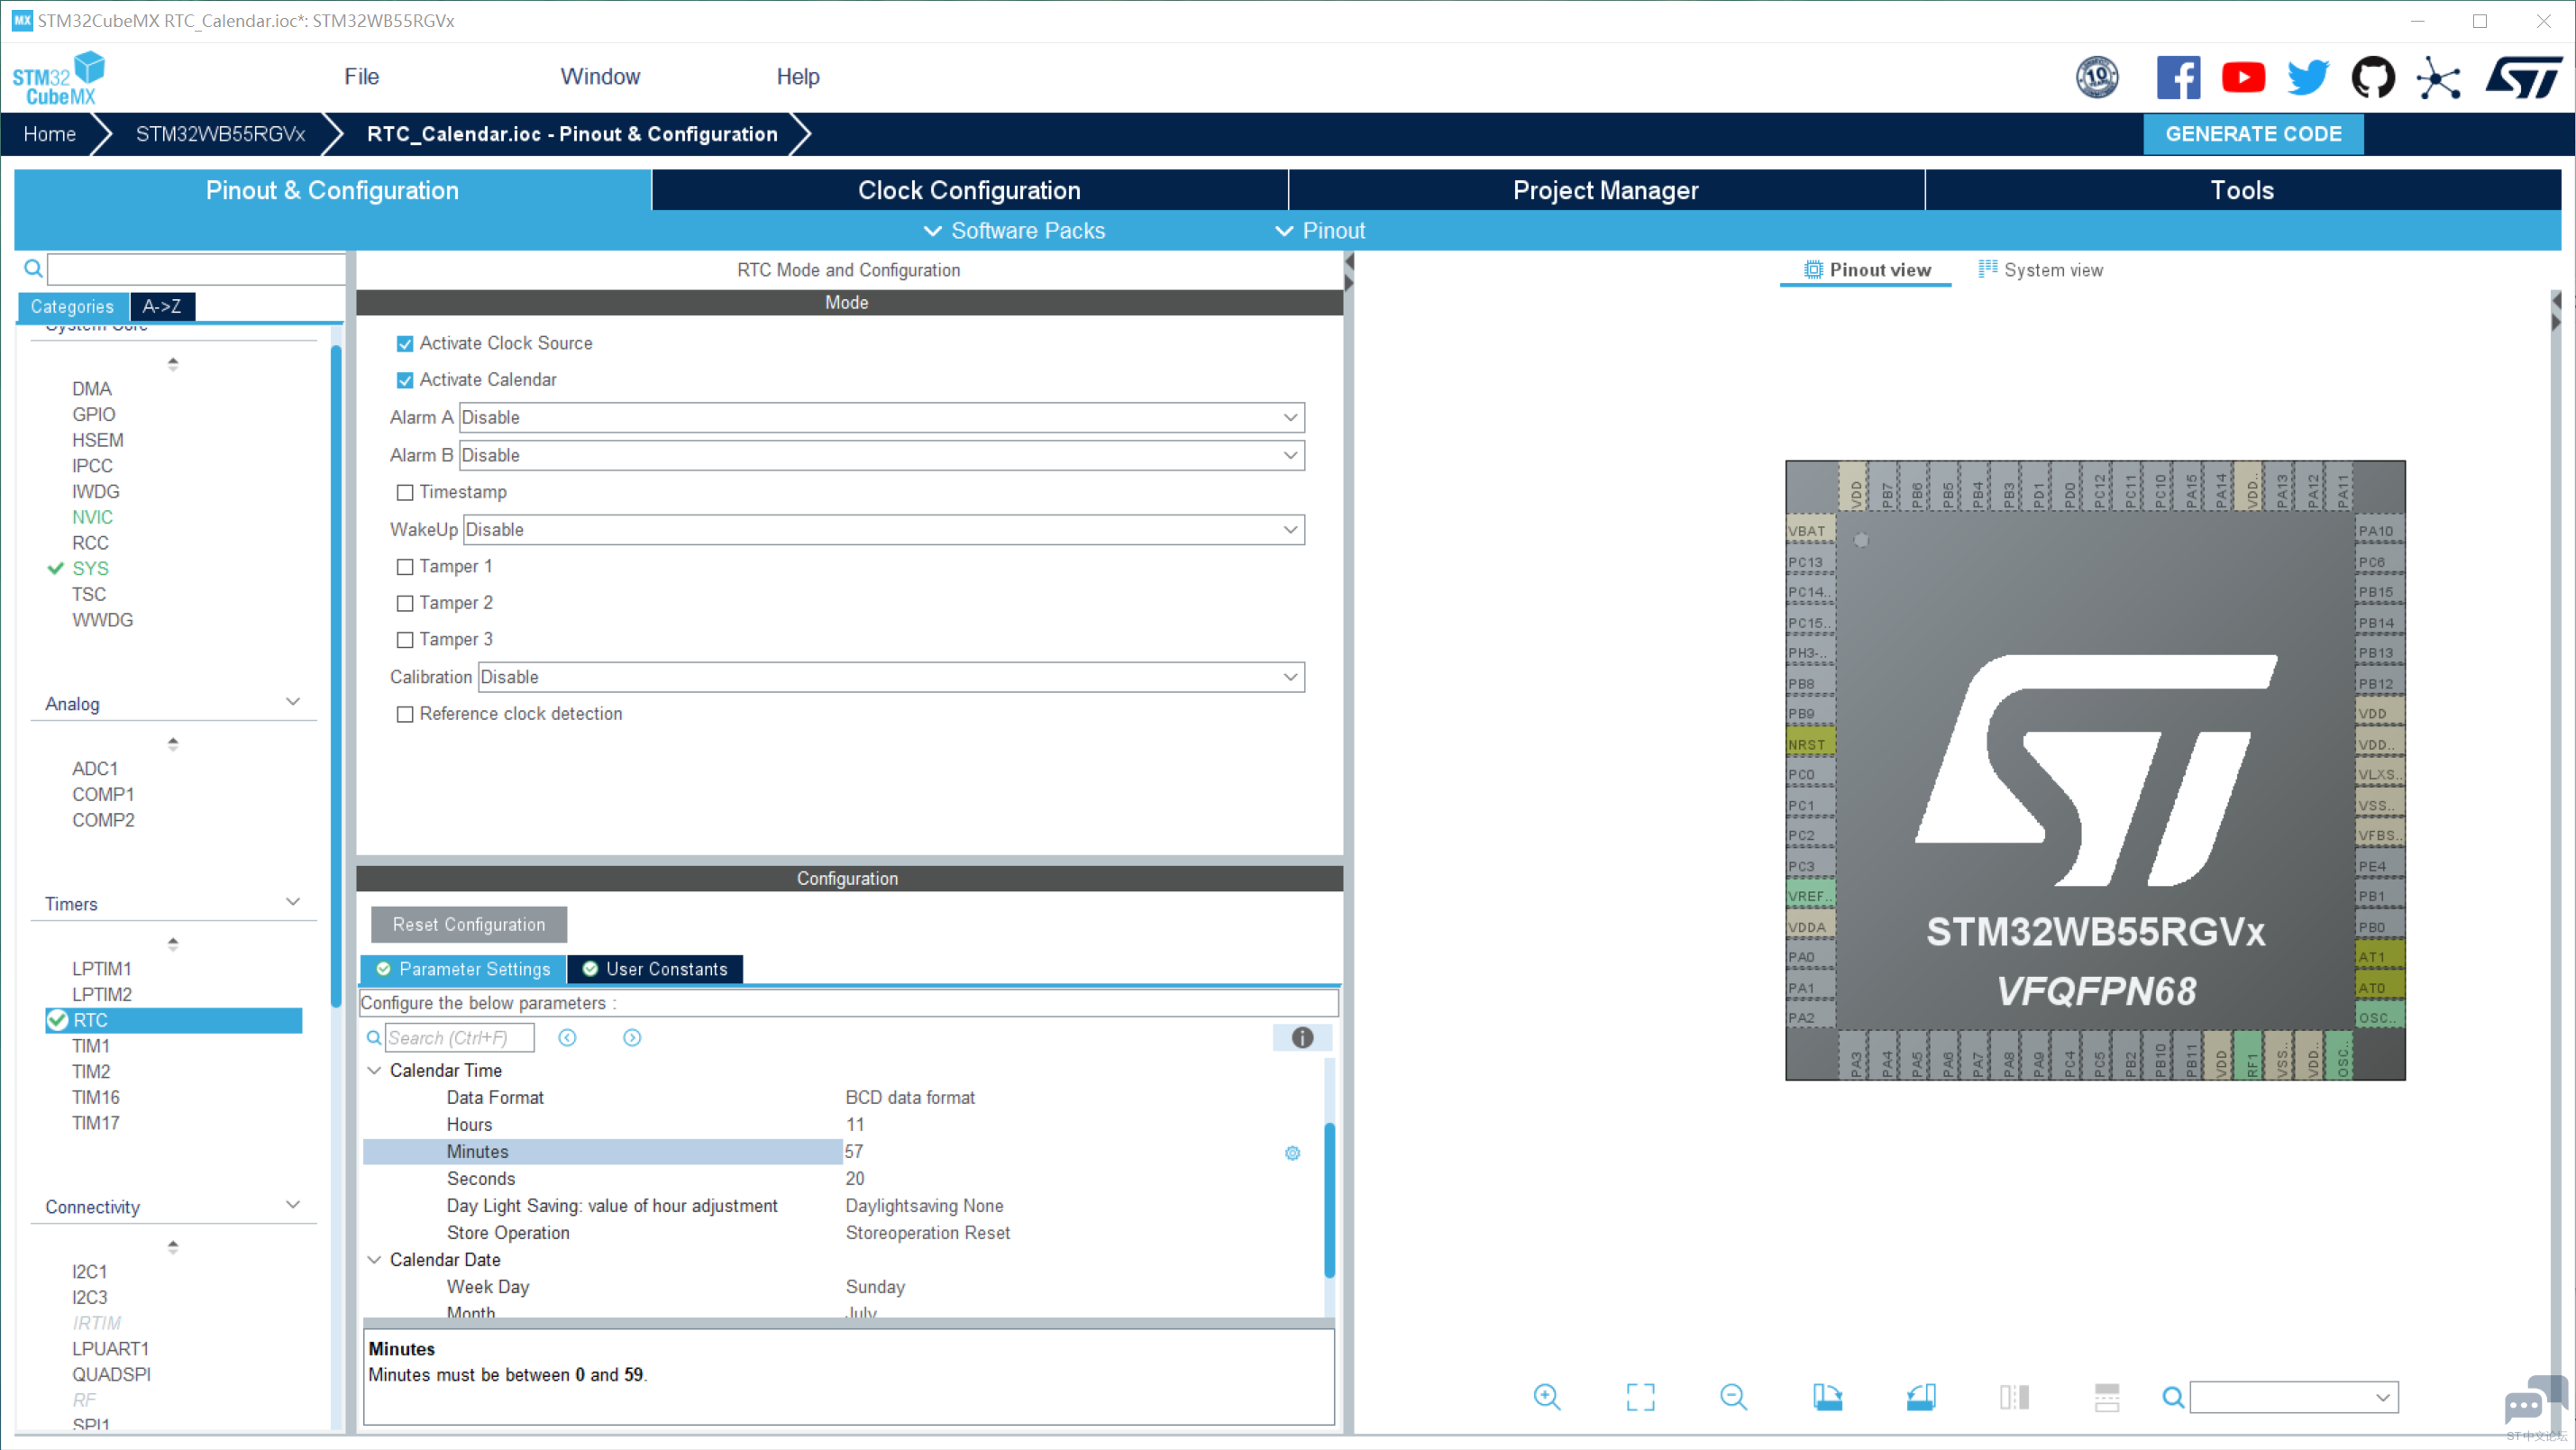Open the Help menu
Screen dimensions: 2576x1450
[798, 77]
